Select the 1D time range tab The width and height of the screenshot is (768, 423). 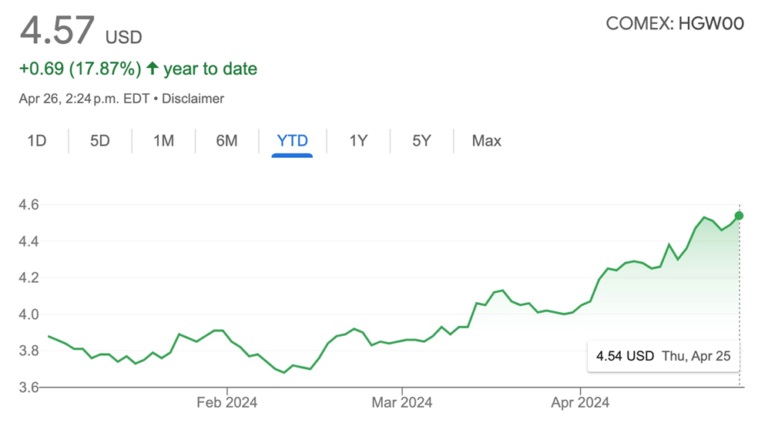37,141
